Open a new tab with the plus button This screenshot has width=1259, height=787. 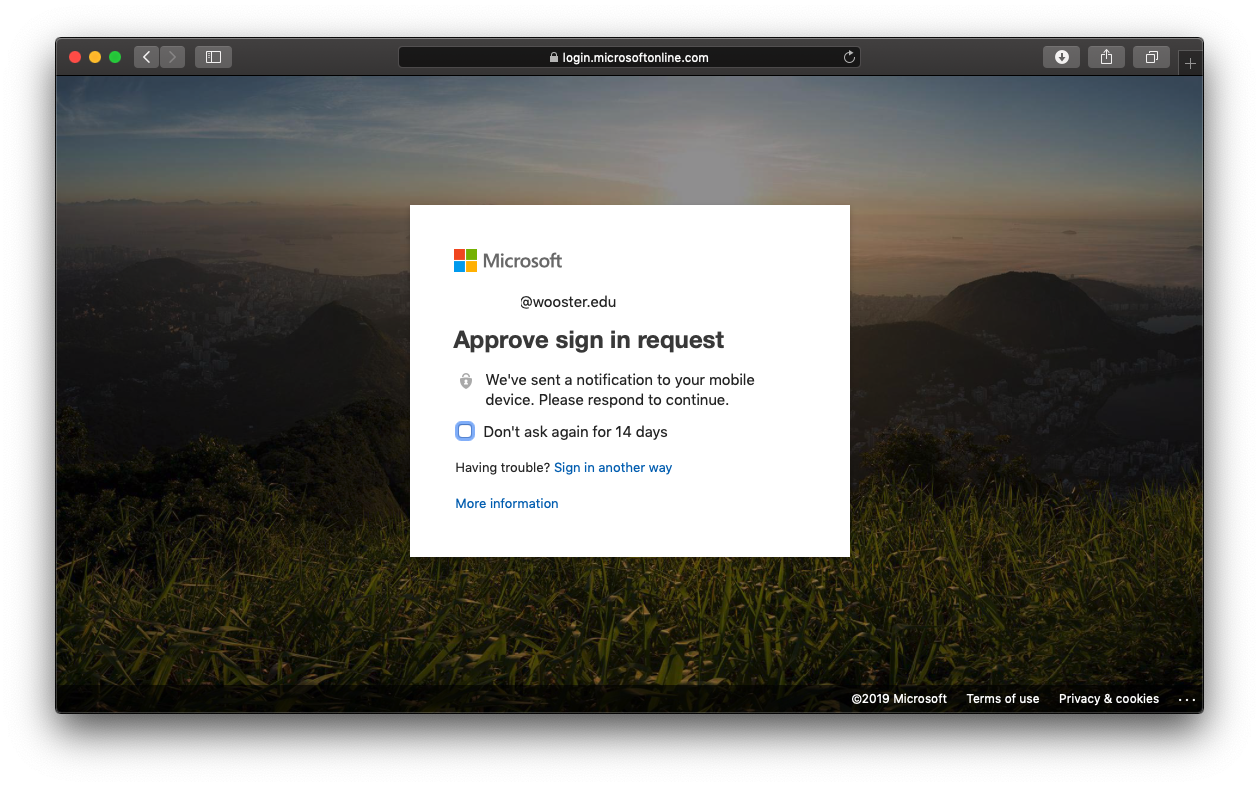coord(1190,62)
